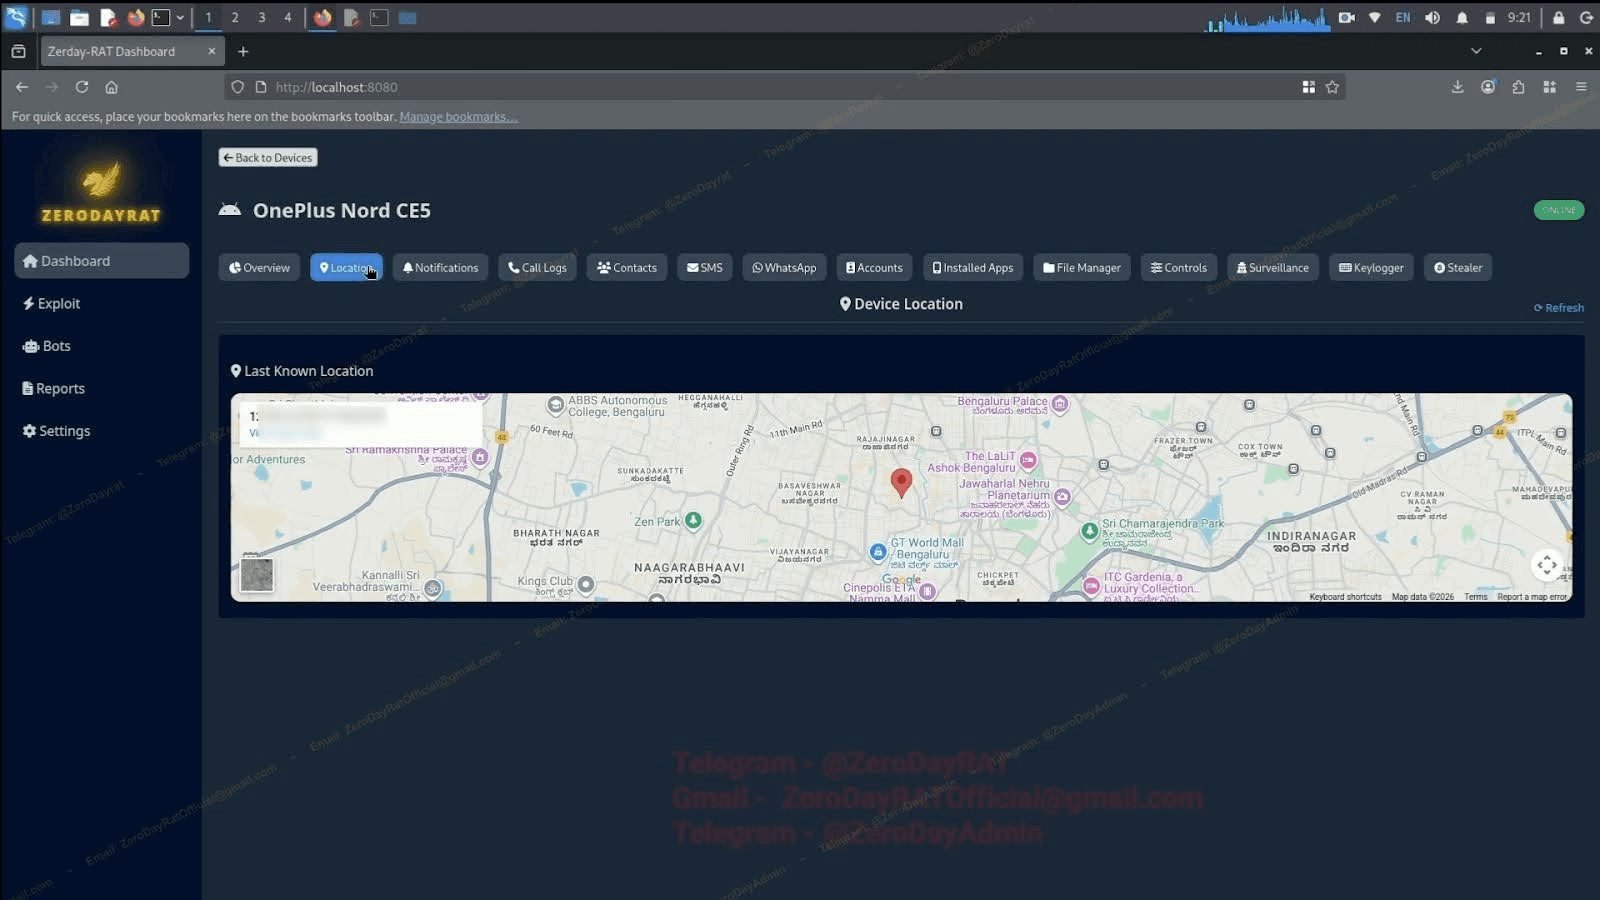The width and height of the screenshot is (1600, 900).
Task: Open the Keylogger module
Action: (1370, 267)
